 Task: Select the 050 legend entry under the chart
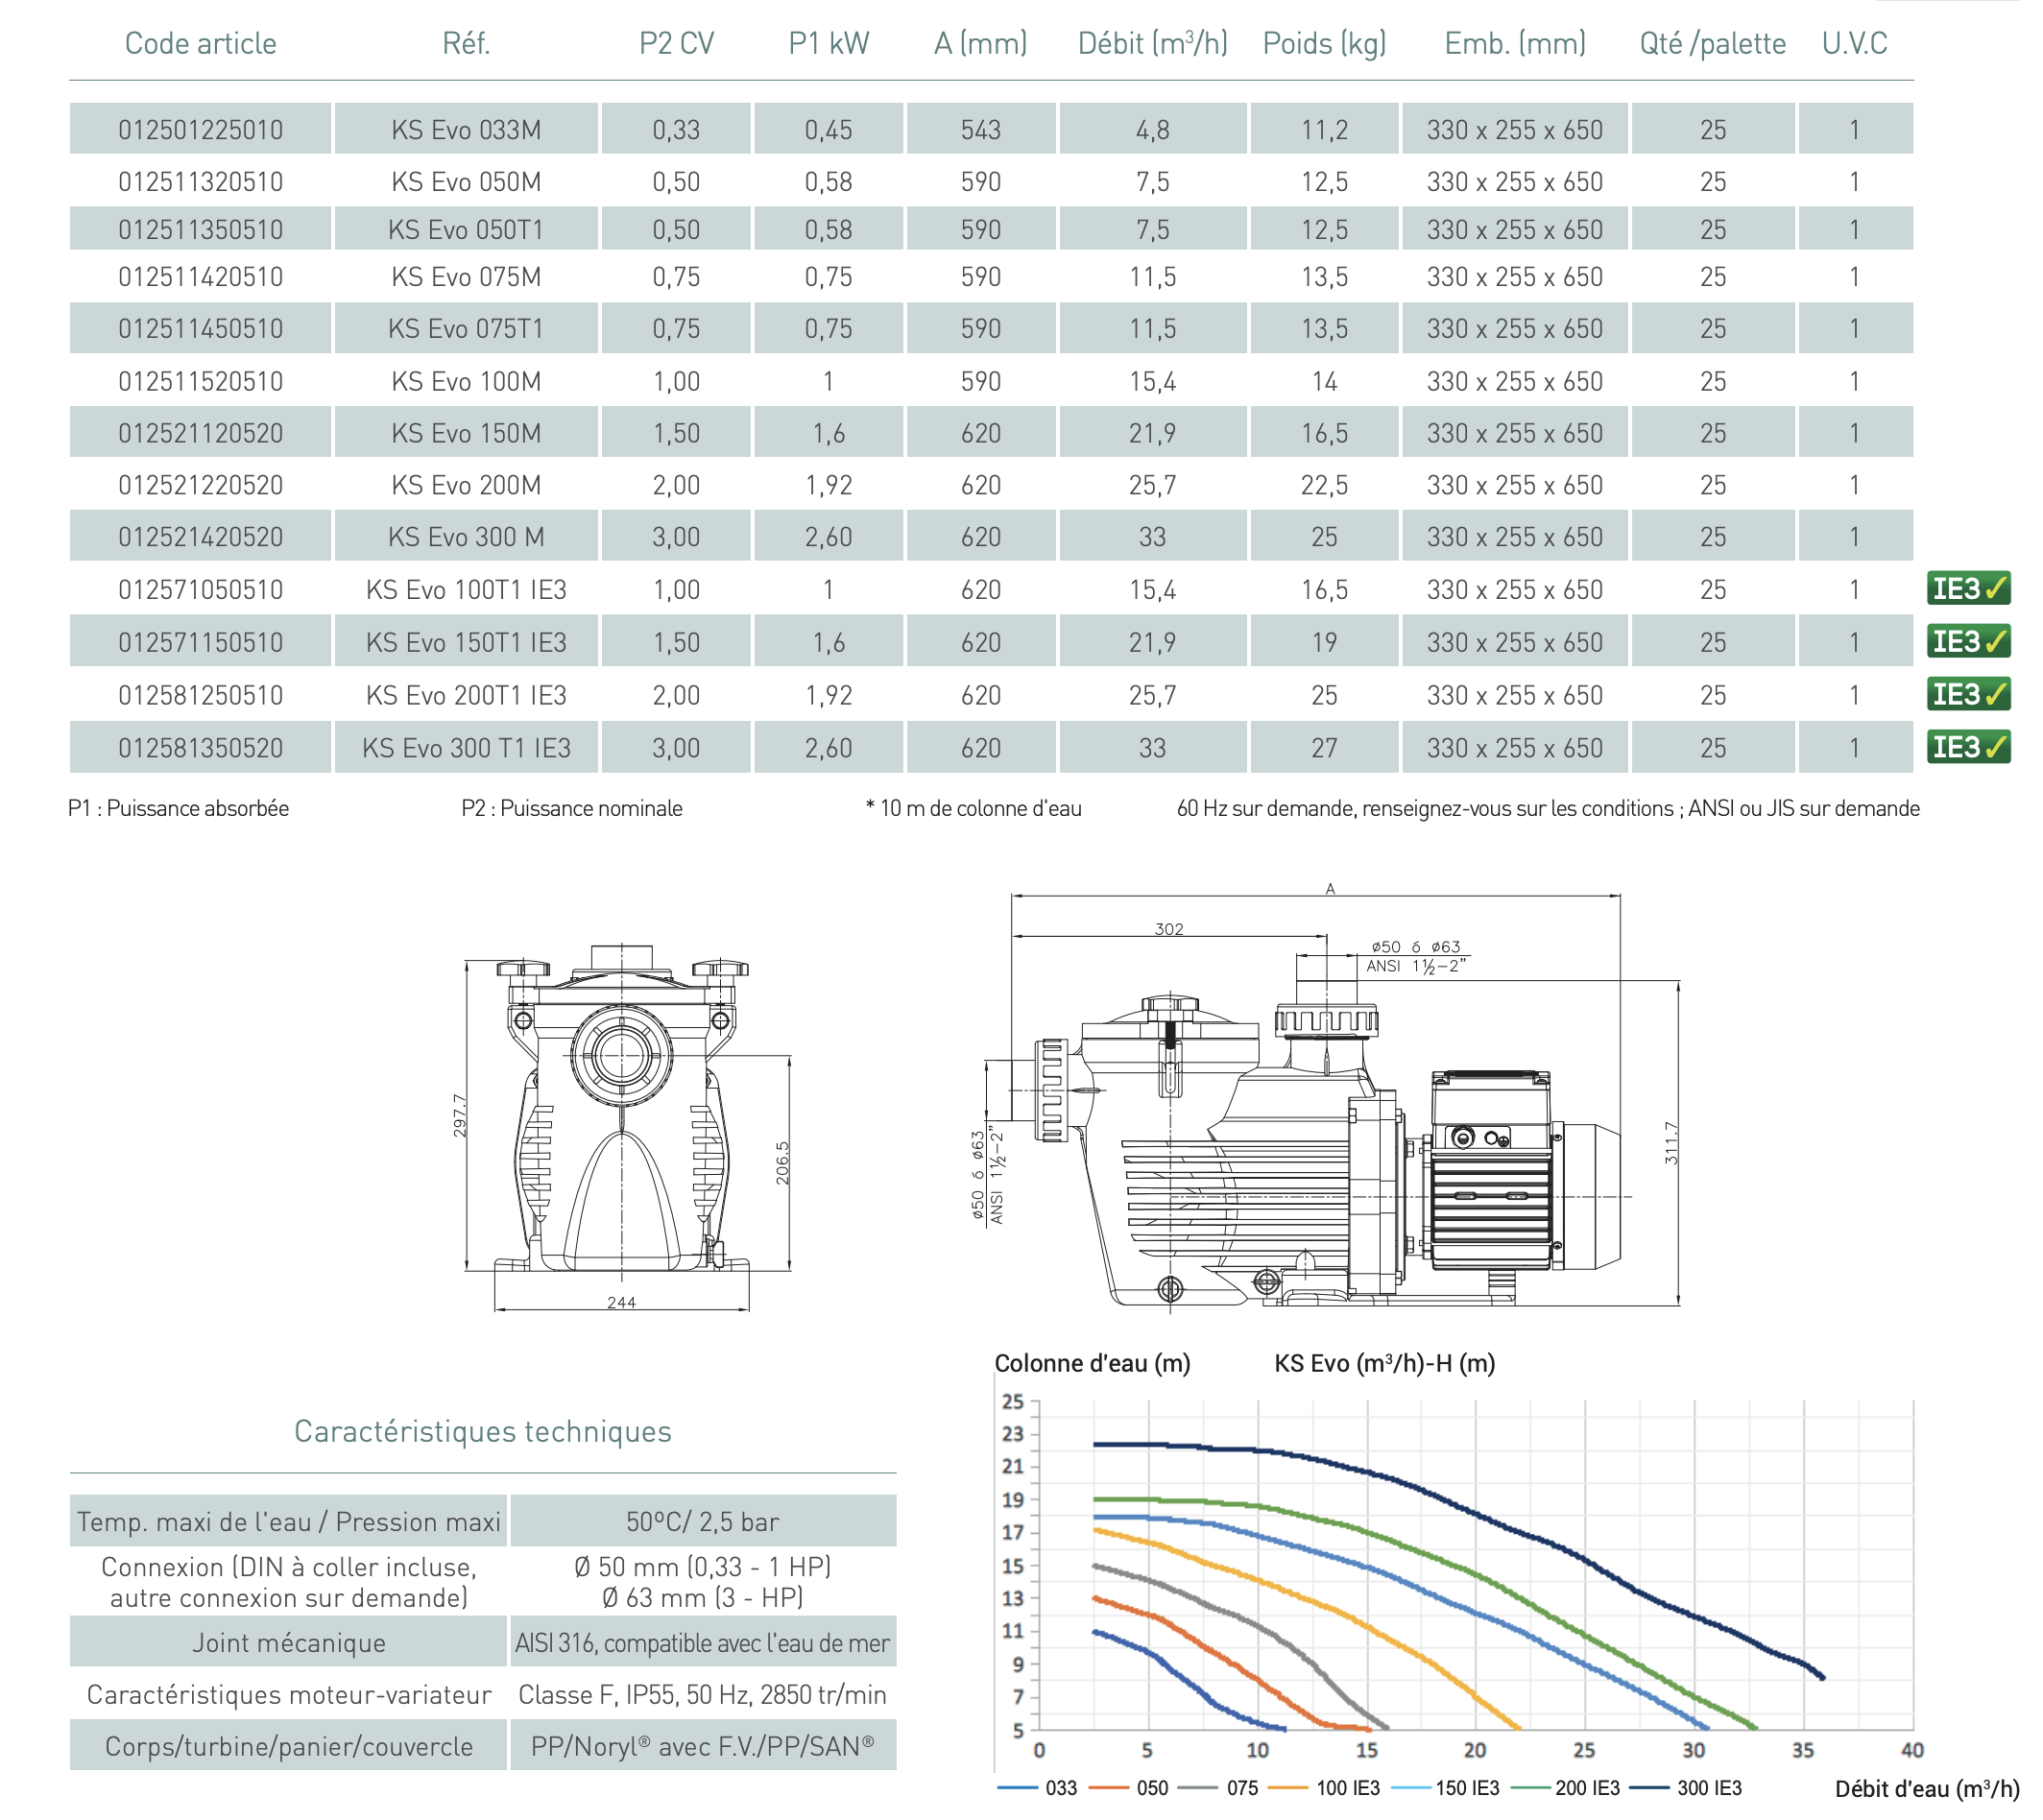coord(1128,1788)
